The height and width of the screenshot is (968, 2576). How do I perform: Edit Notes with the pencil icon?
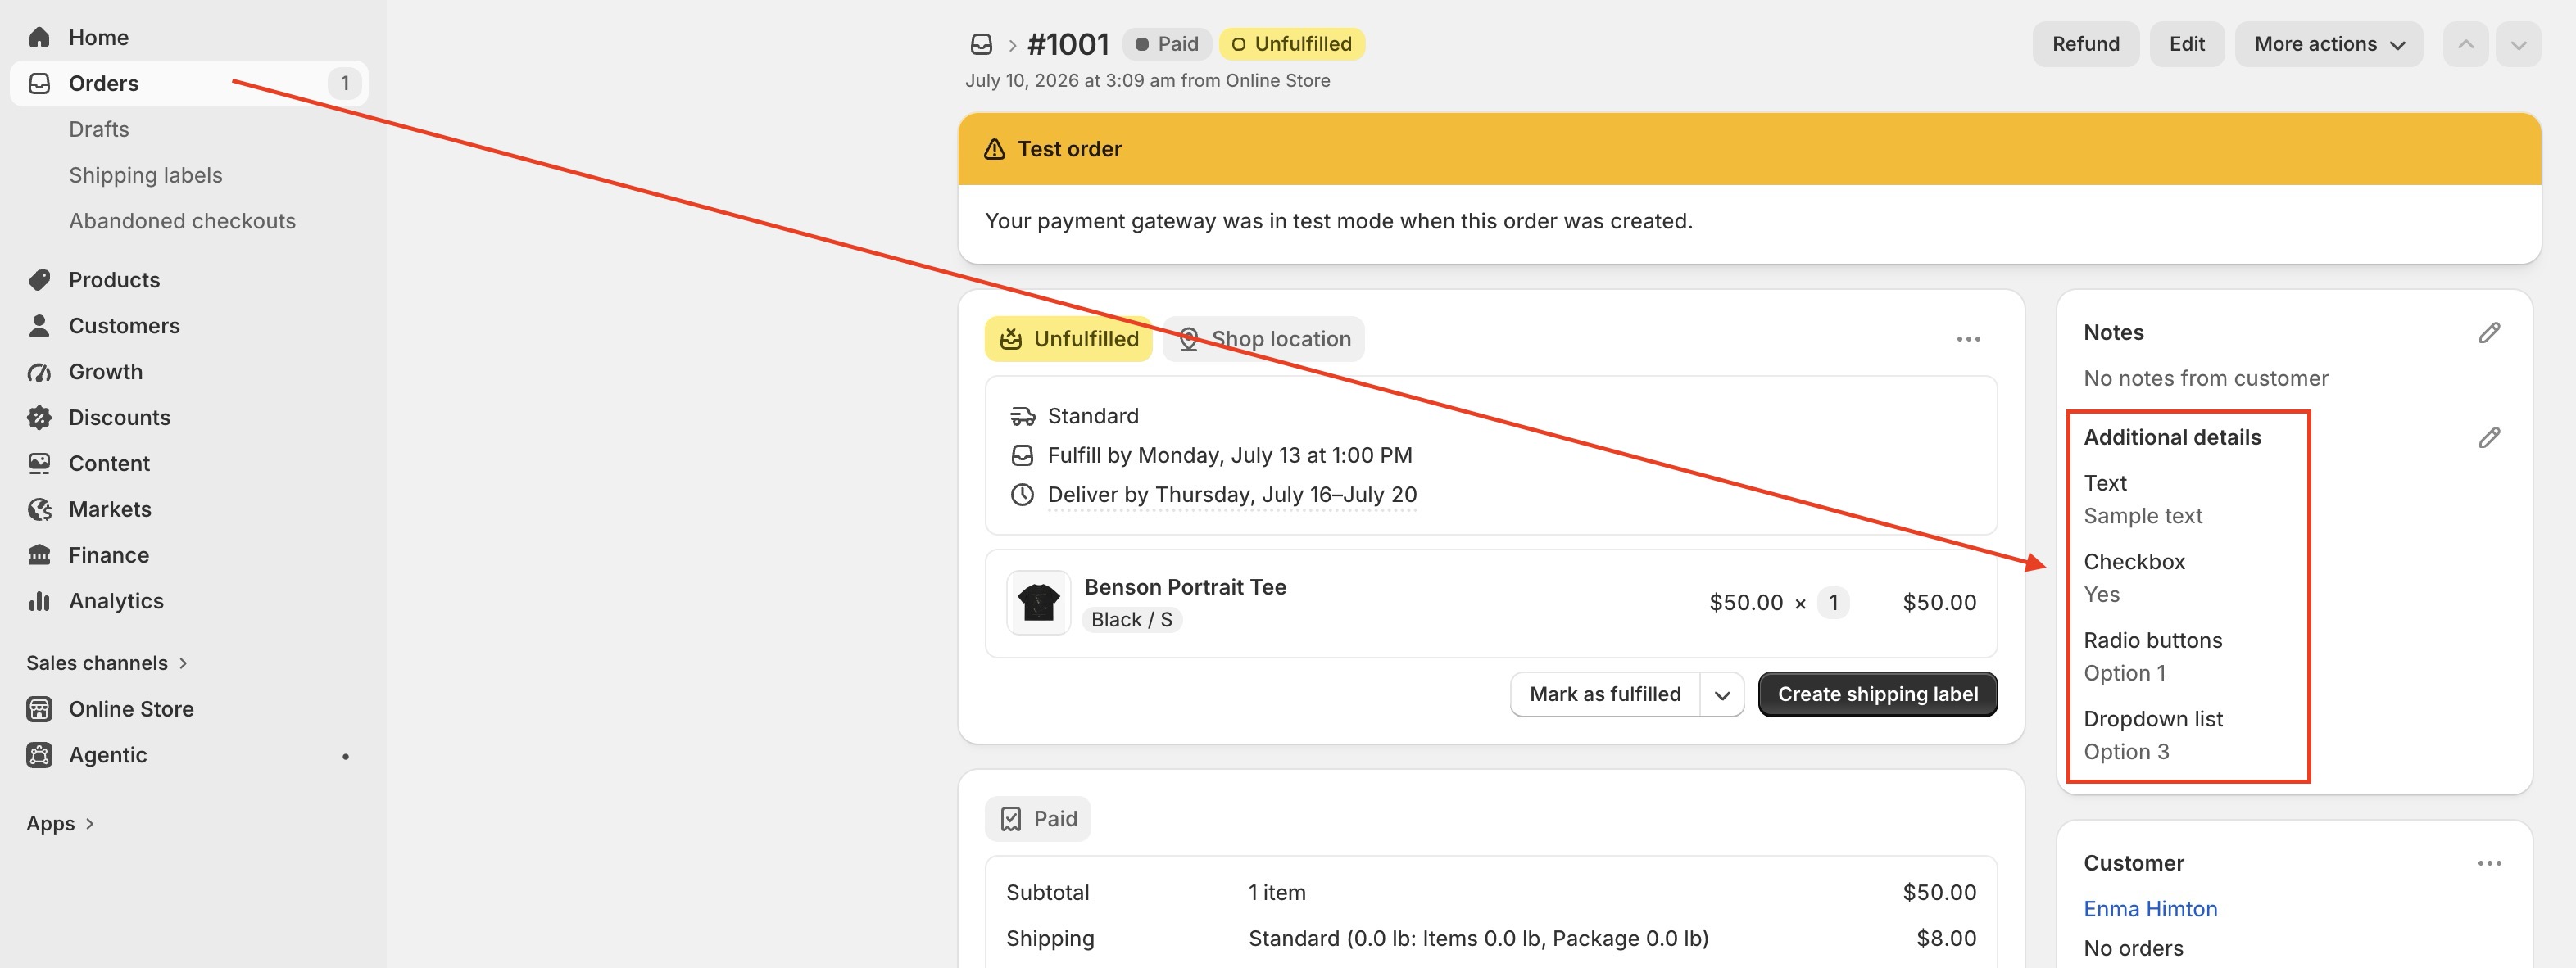coord(2489,333)
